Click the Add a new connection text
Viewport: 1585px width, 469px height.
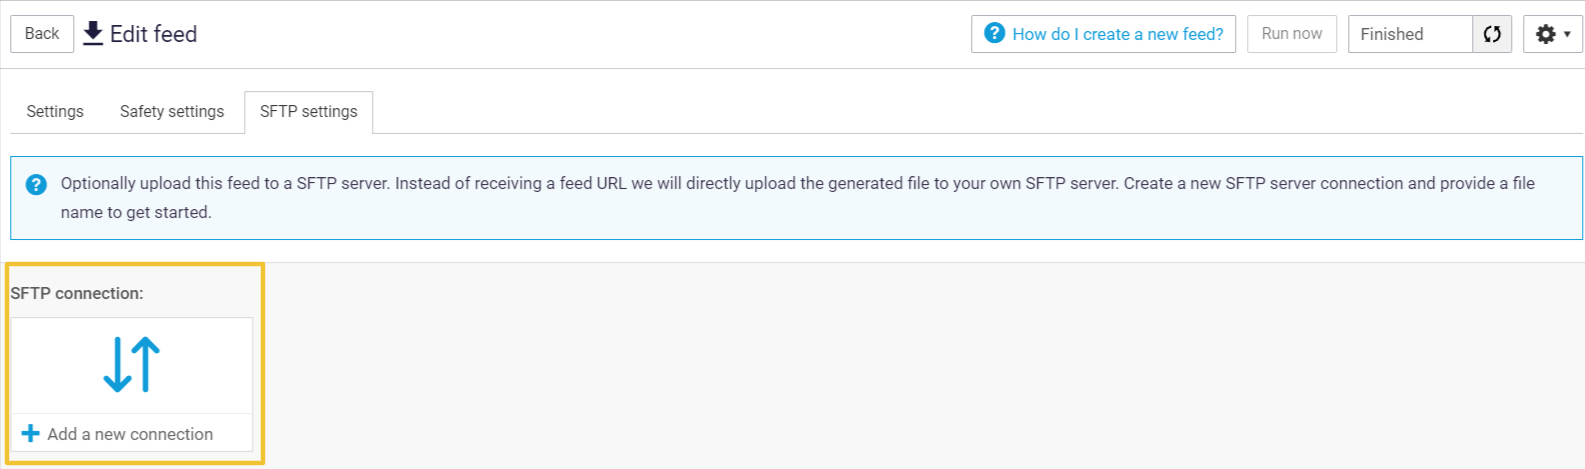point(130,434)
